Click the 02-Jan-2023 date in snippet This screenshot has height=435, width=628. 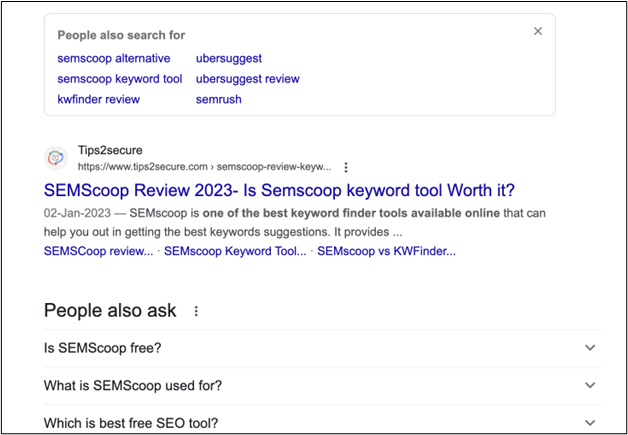[77, 213]
